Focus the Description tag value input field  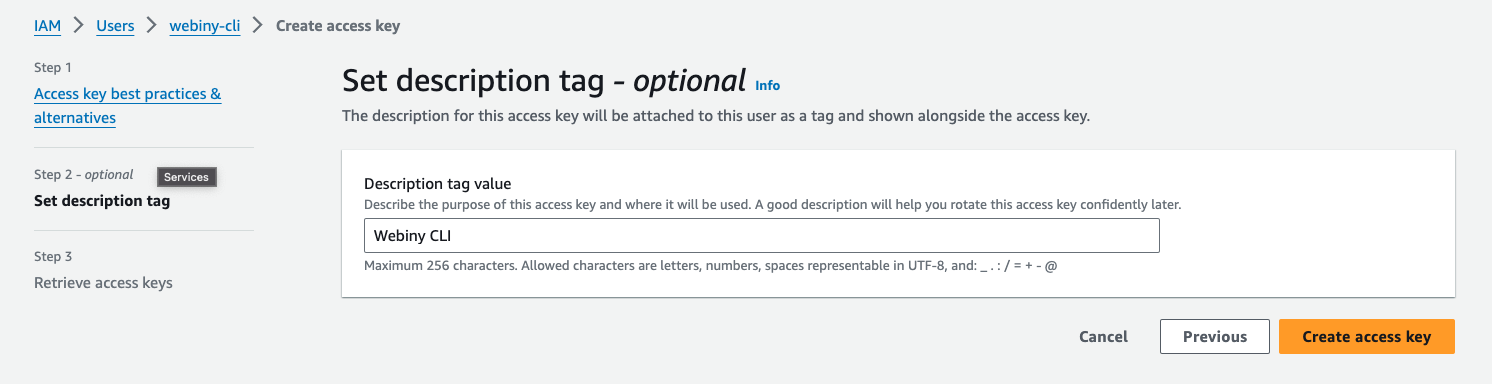point(761,235)
